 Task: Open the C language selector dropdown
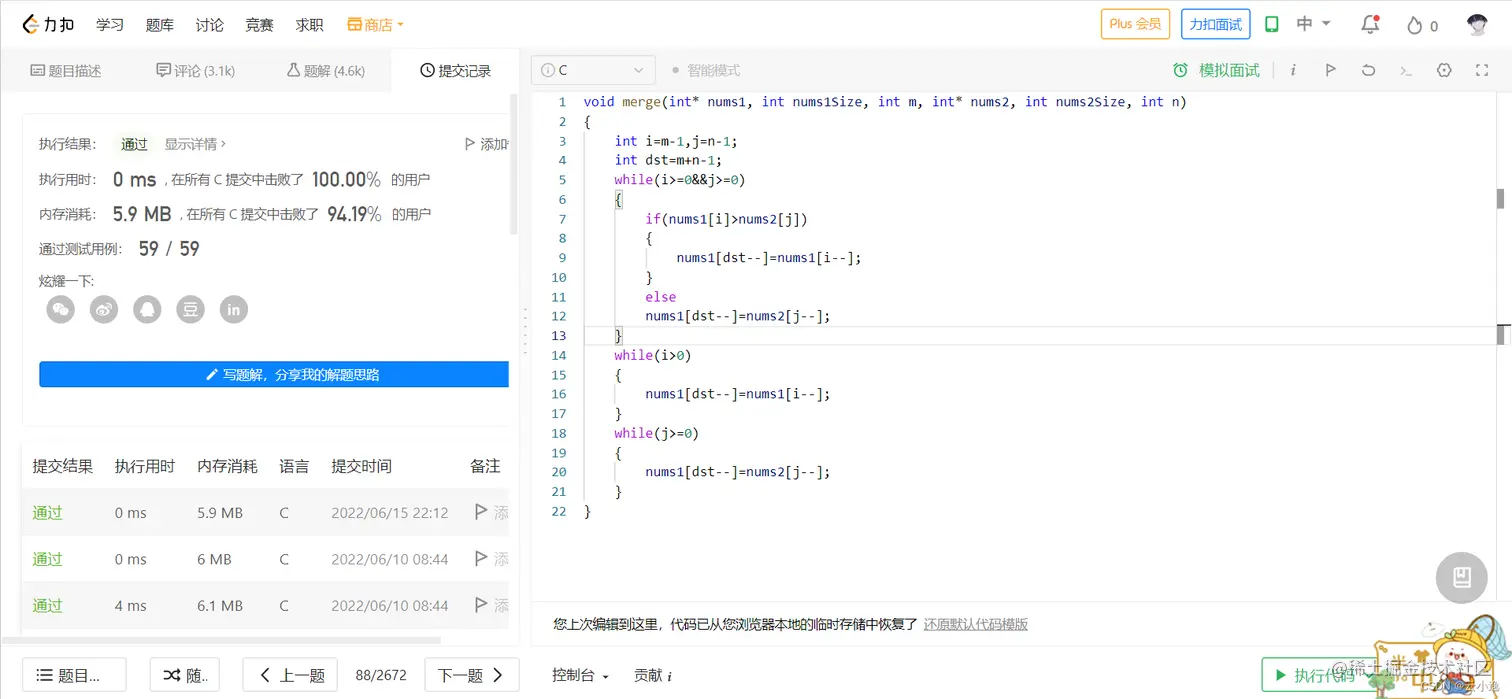pyautogui.click(x=592, y=70)
